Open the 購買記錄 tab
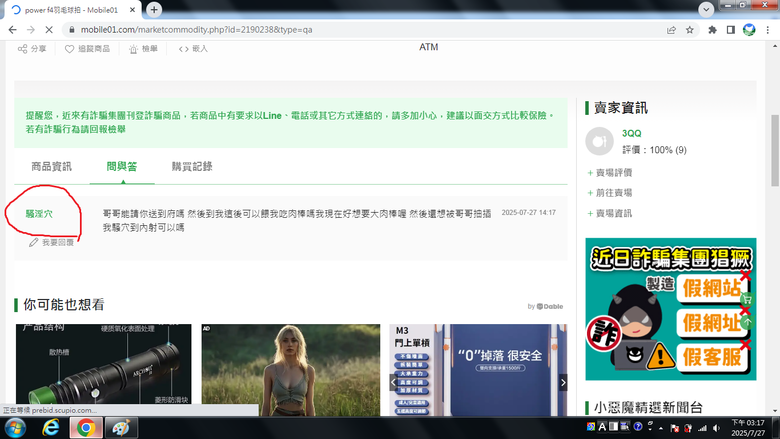Viewport: 780px width, 439px height. [x=192, y=167]
